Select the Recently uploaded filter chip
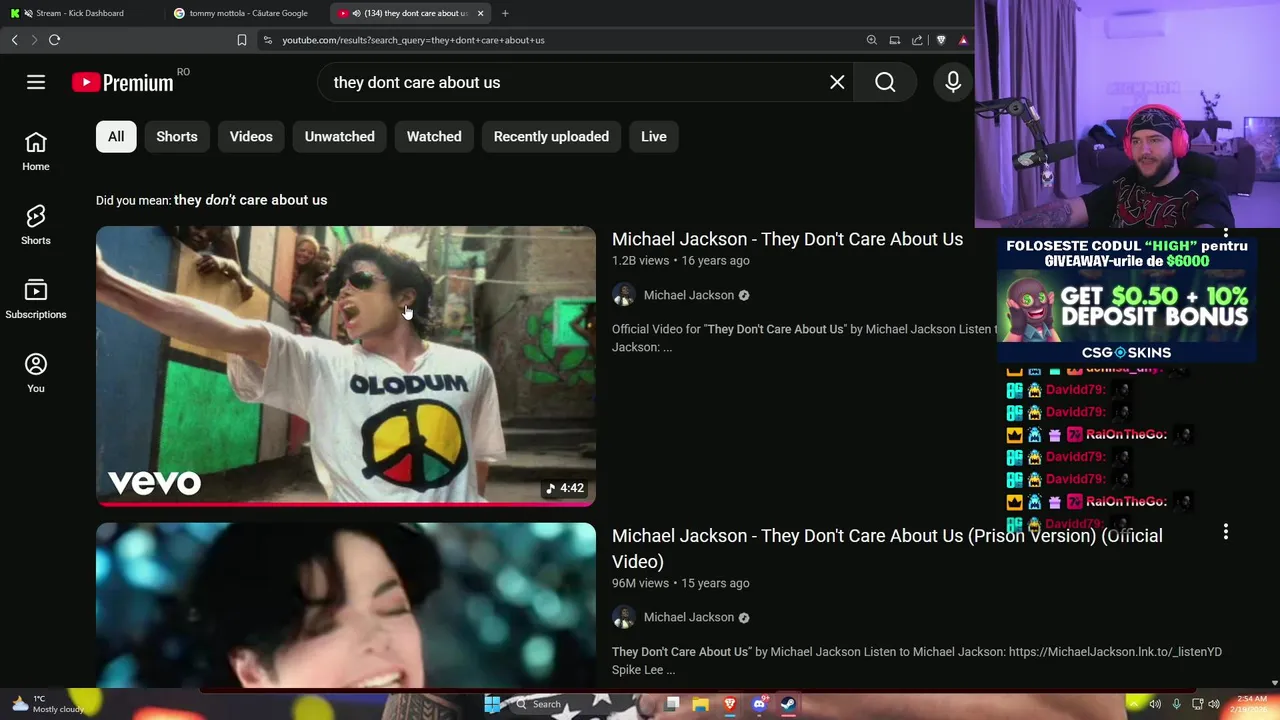 tap(551, 136)
